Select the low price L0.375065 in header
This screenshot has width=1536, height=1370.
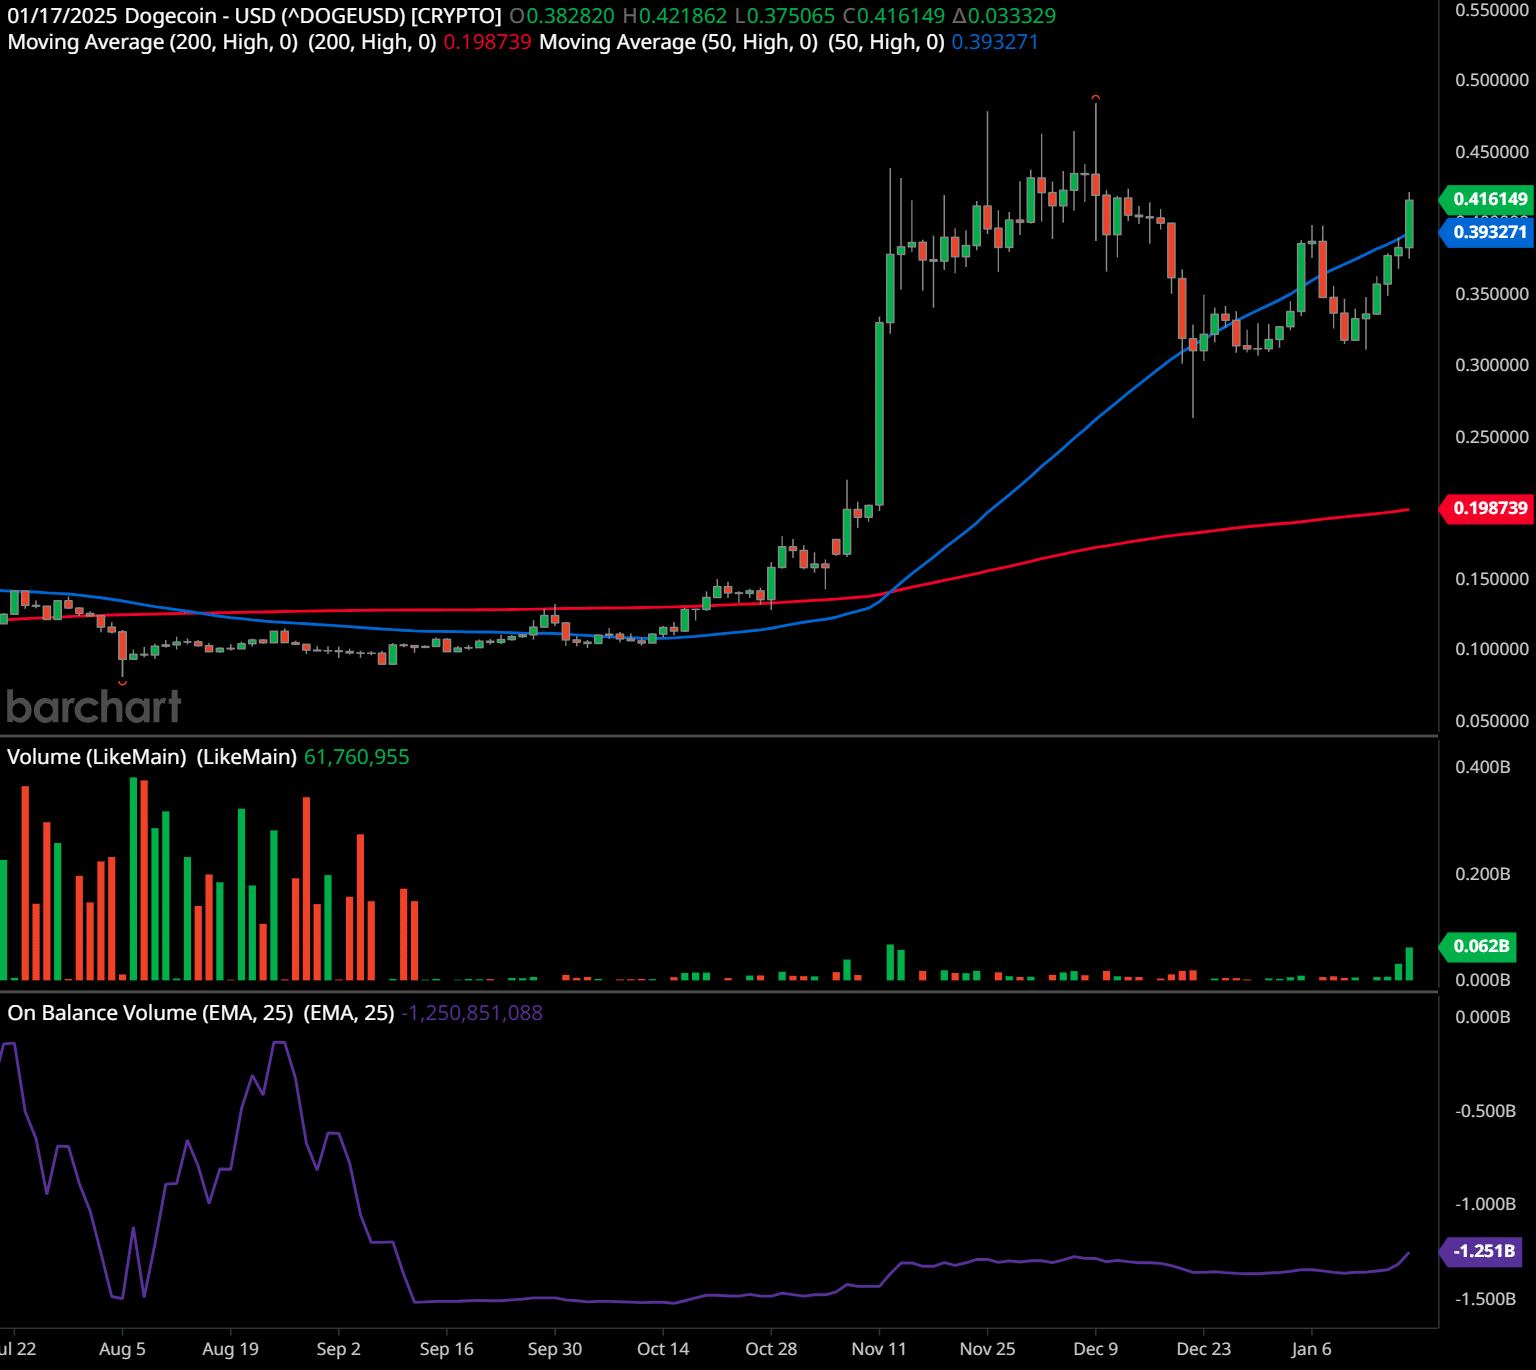[784, 16]
